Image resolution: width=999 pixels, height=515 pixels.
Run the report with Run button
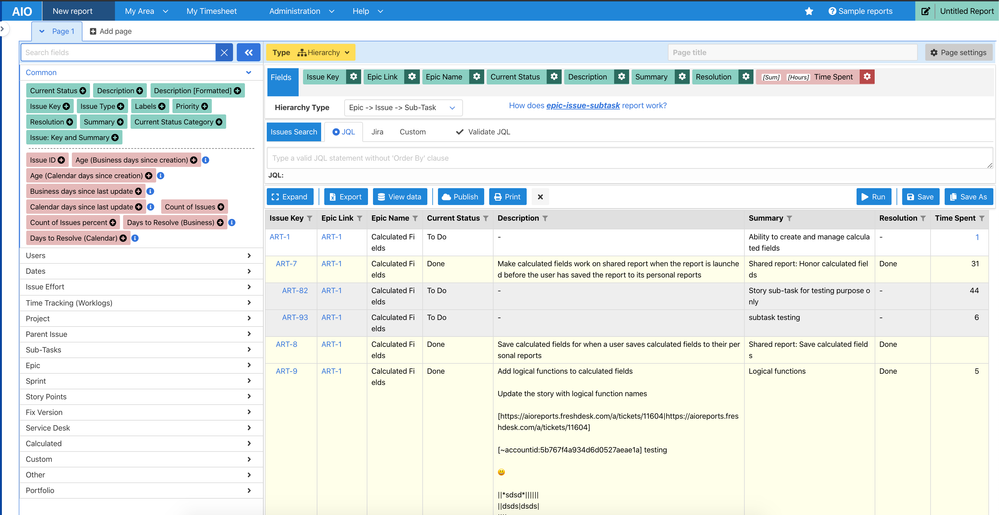point(873,197)
